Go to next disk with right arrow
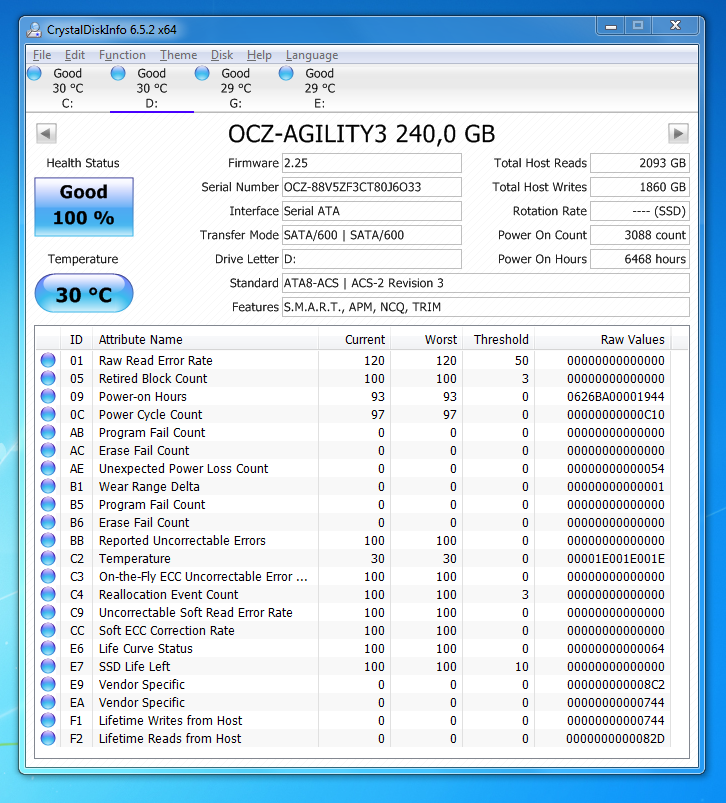Viewport: 726px width, 803px height. pyautogui.click(x=678, y=134)
